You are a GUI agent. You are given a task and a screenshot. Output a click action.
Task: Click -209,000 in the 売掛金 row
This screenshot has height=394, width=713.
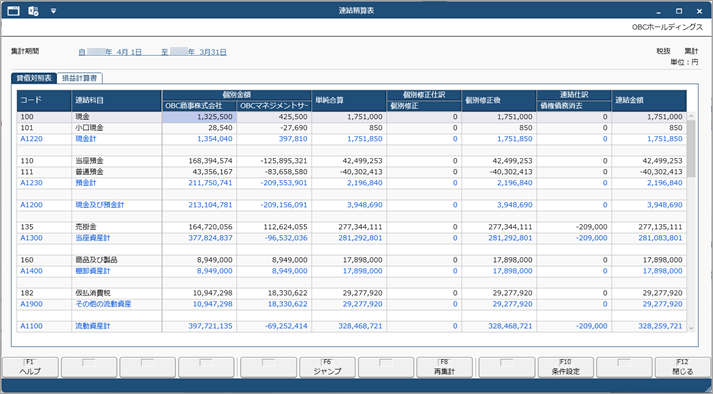point(591,227)
